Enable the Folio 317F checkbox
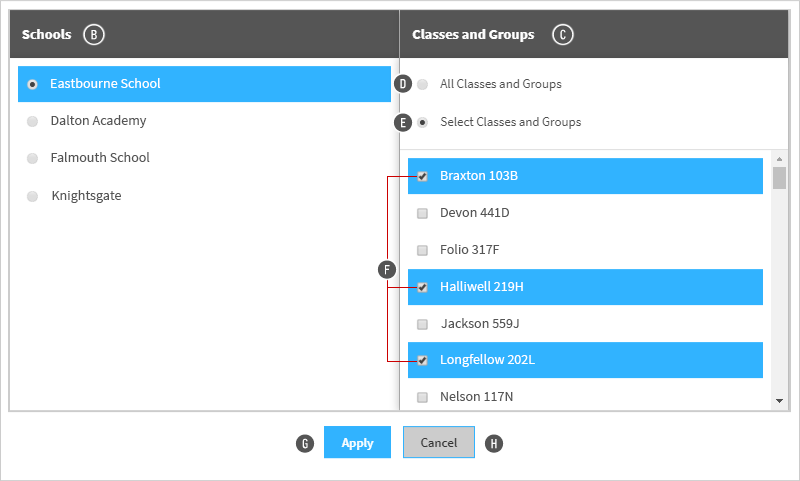The width and height of the screenshot is (800, 481). click(x=422, y=250)
